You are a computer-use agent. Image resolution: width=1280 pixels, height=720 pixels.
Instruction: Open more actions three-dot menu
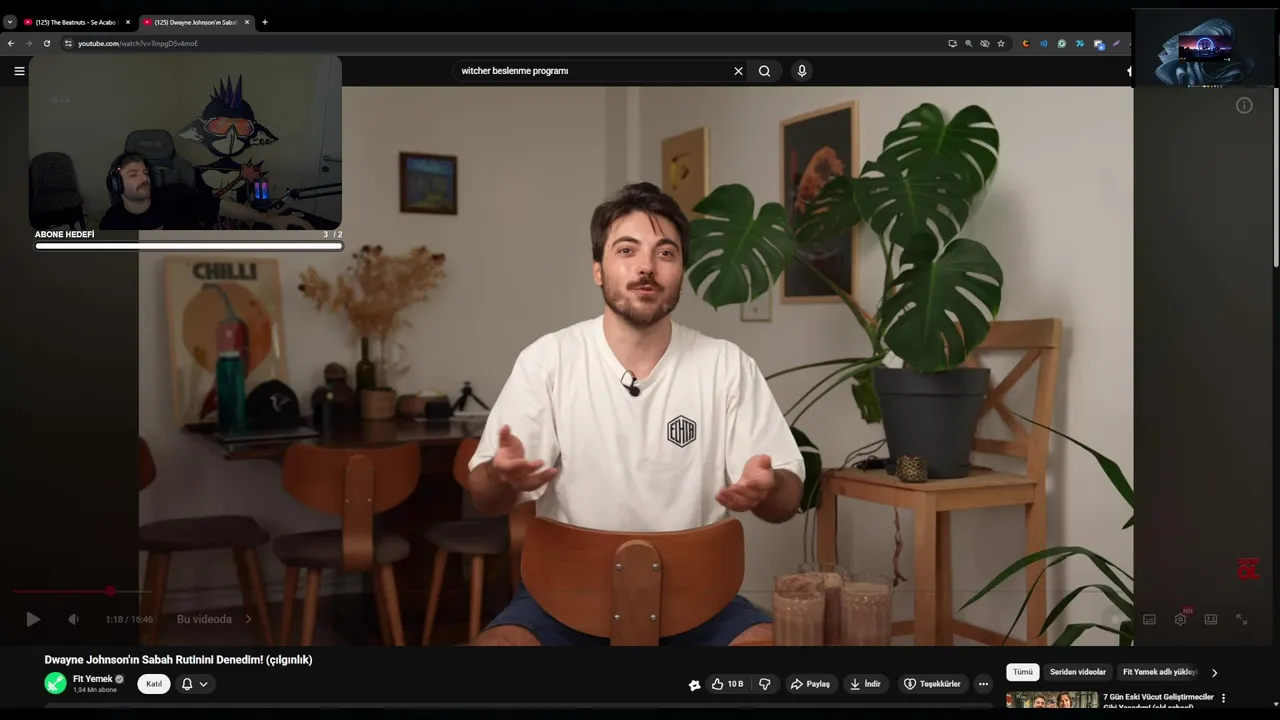click(x=983, y=684)
